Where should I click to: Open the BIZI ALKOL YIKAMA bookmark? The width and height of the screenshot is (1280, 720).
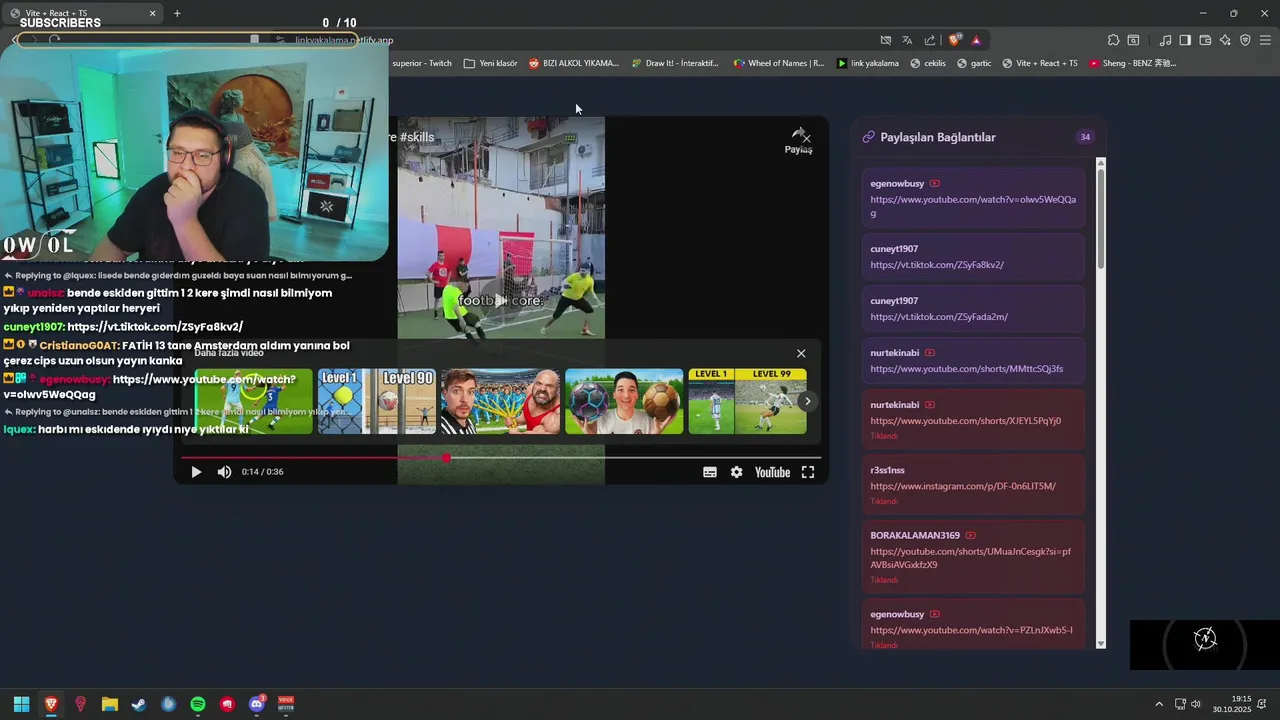coord(574,63)
